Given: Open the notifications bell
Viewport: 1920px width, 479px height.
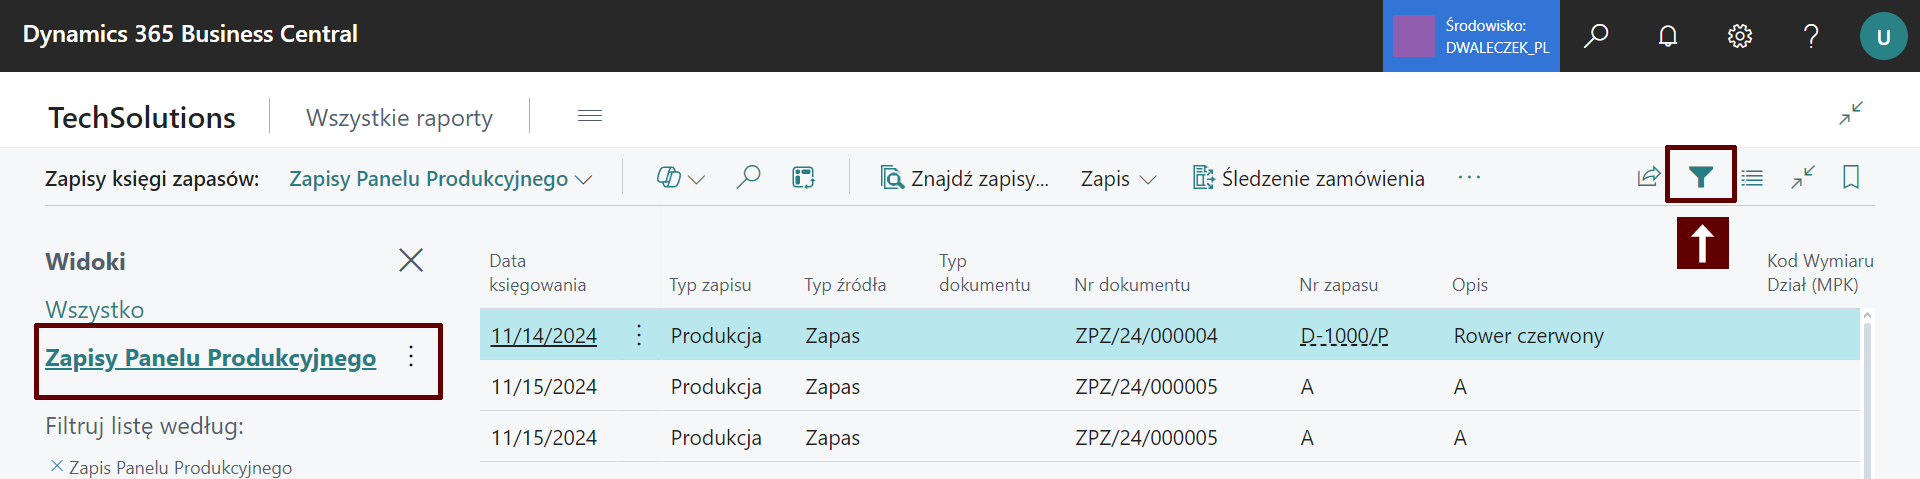Looking at the screenshot, I should tap(1668, 36).
